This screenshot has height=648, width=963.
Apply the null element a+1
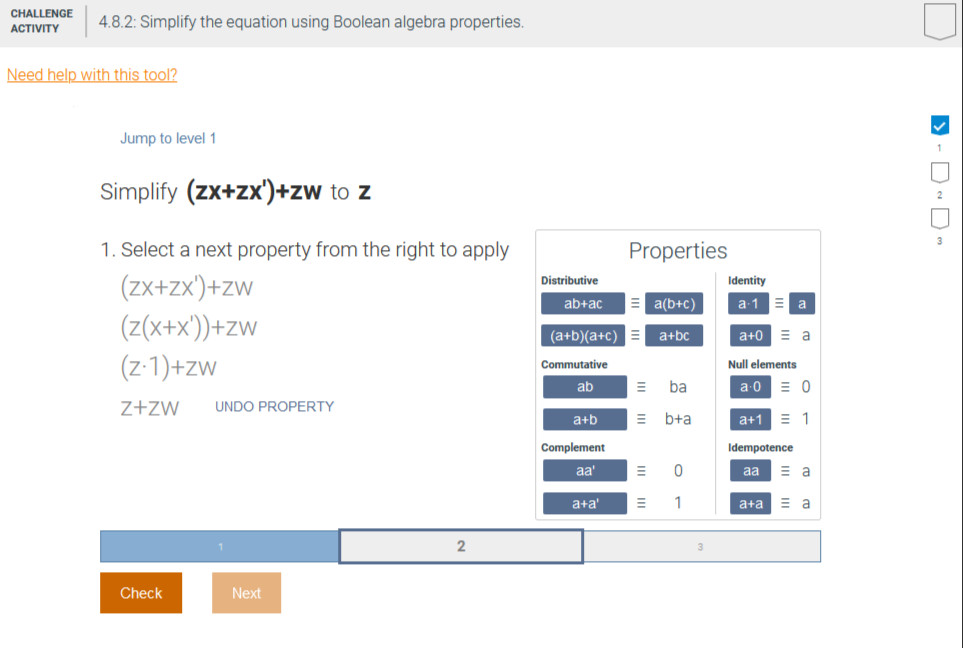pos(750,419)
